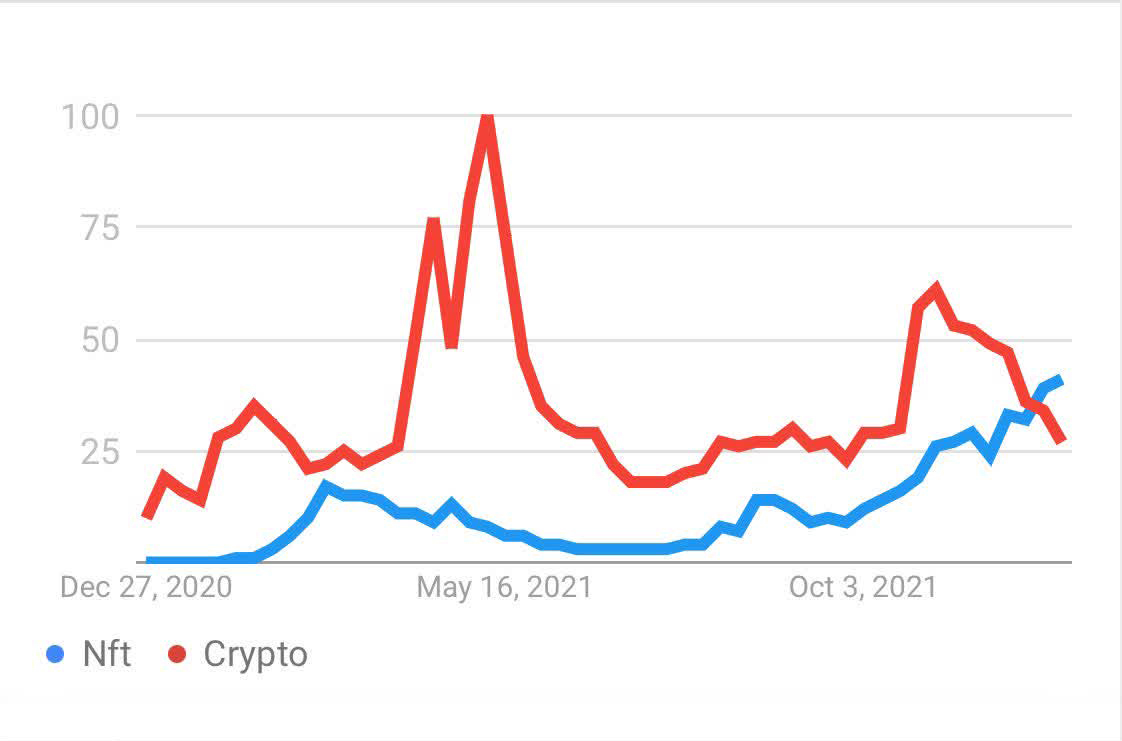Click the Nft line's early peak below 25
This screenshot has width=1122, height=741.
[x=325, y=487]
